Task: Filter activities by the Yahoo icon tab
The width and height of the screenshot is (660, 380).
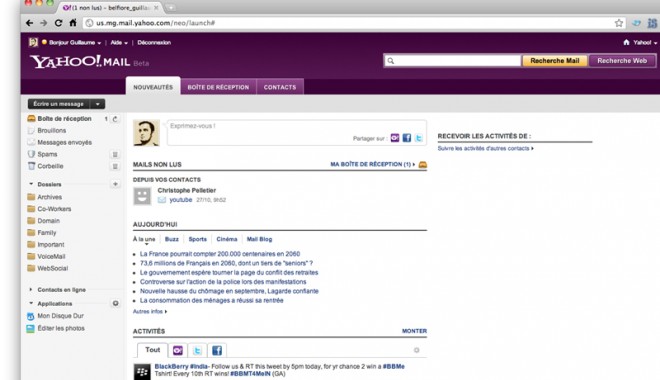Action: (x=178, y=350)
